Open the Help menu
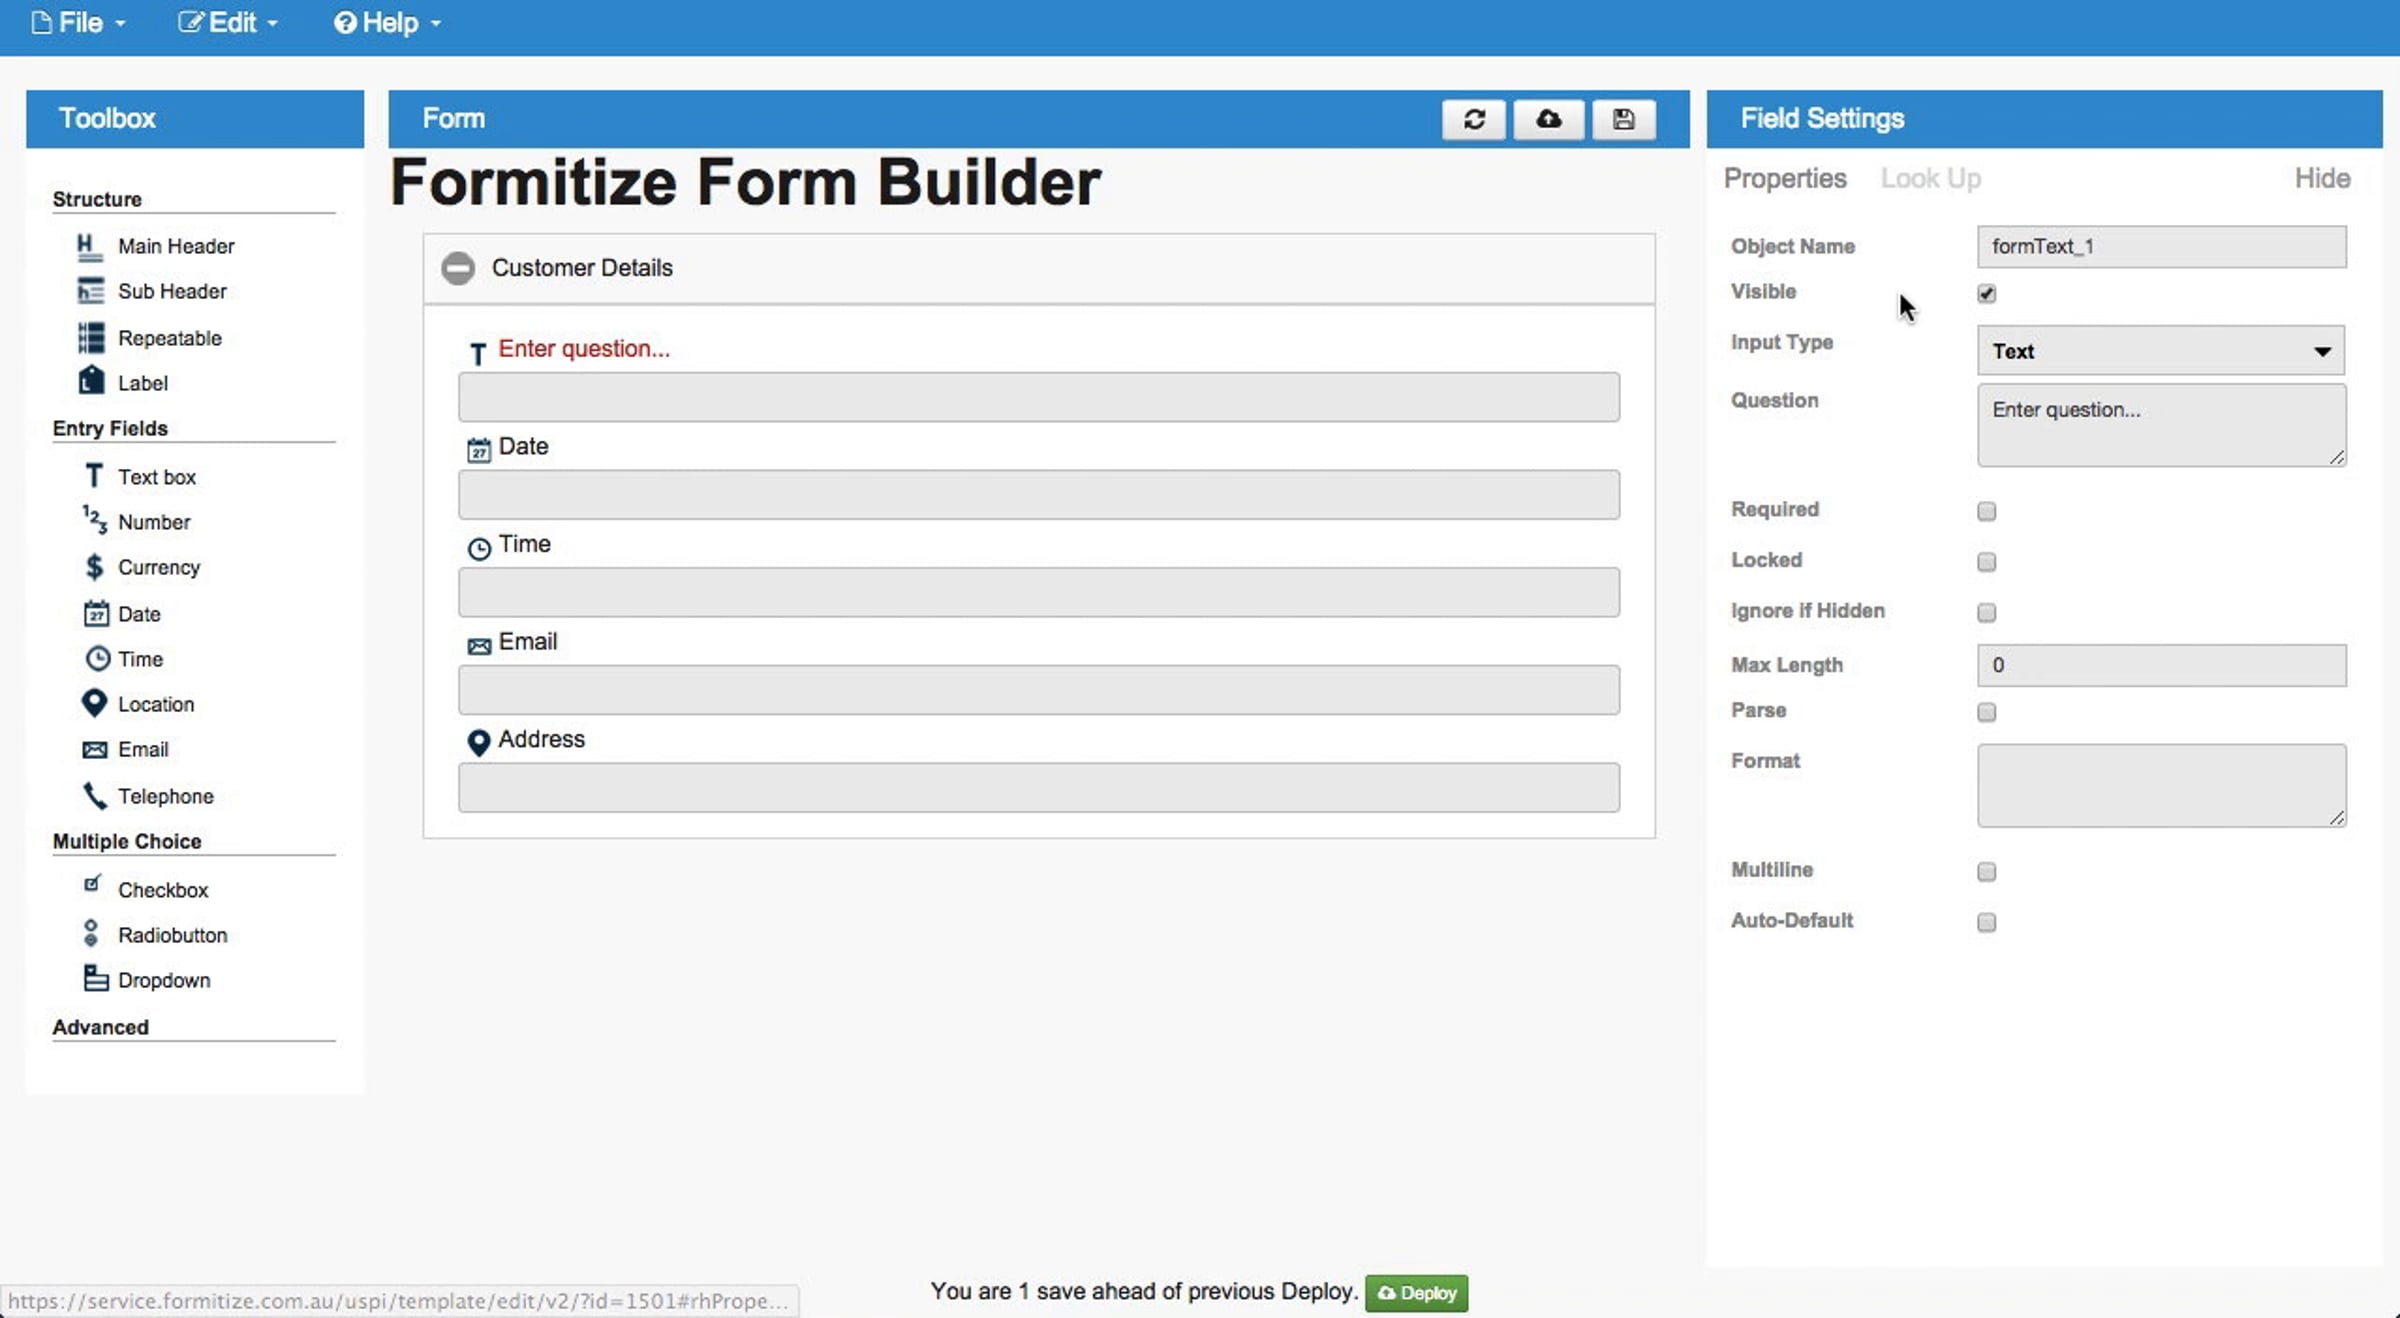 point(387,23)
